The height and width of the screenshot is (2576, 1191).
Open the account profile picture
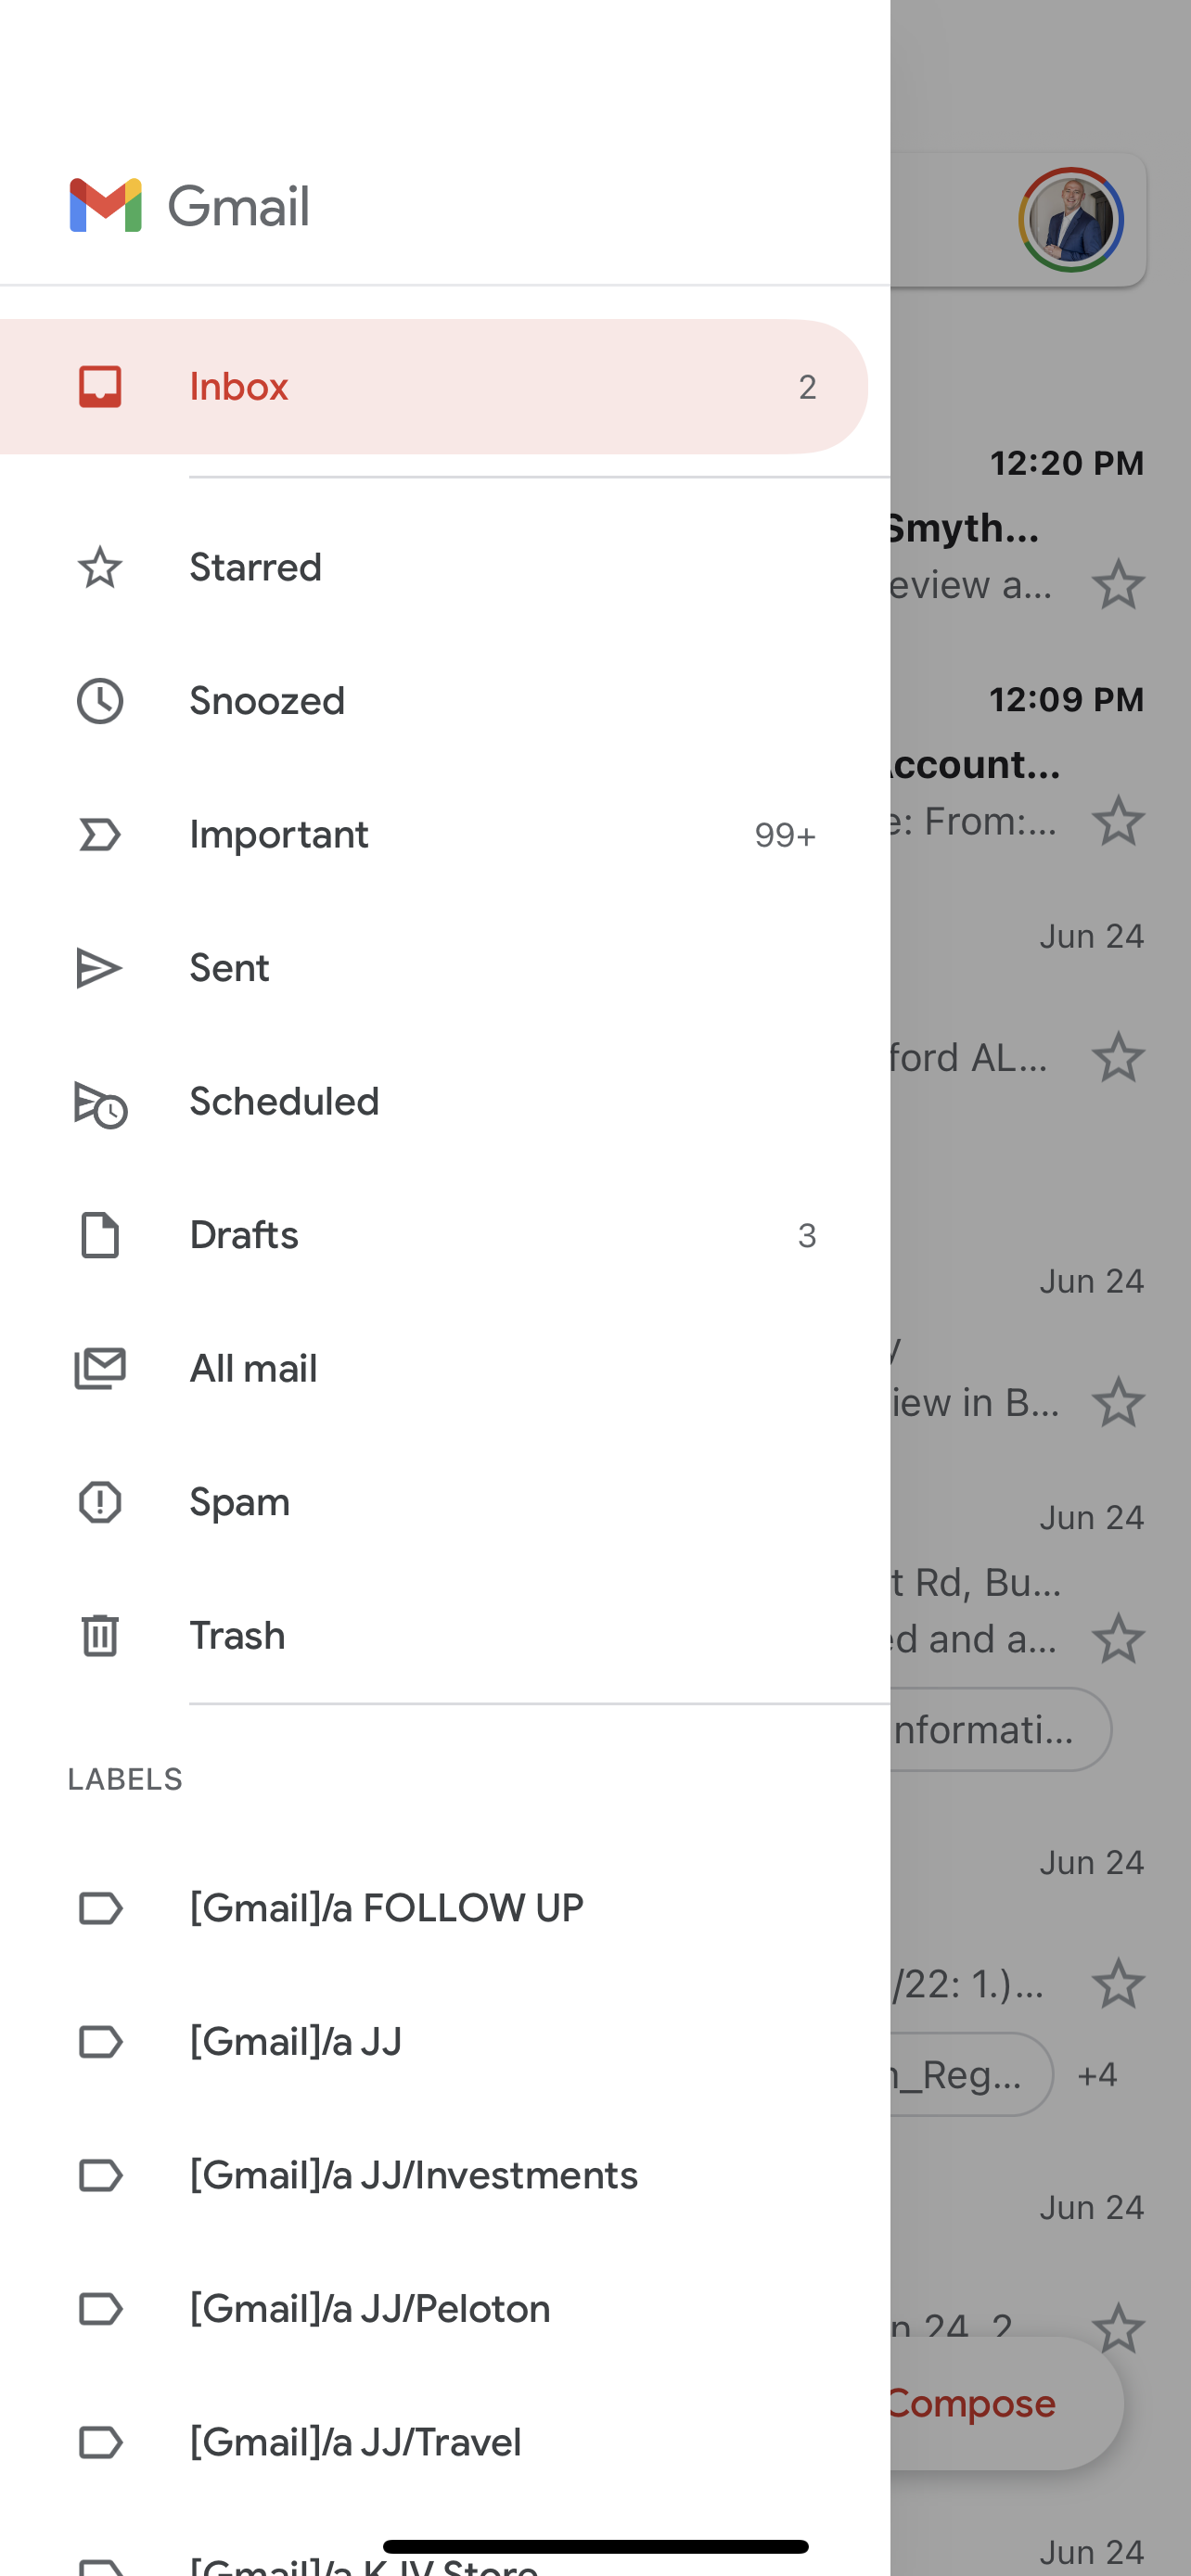(1070, 220)
